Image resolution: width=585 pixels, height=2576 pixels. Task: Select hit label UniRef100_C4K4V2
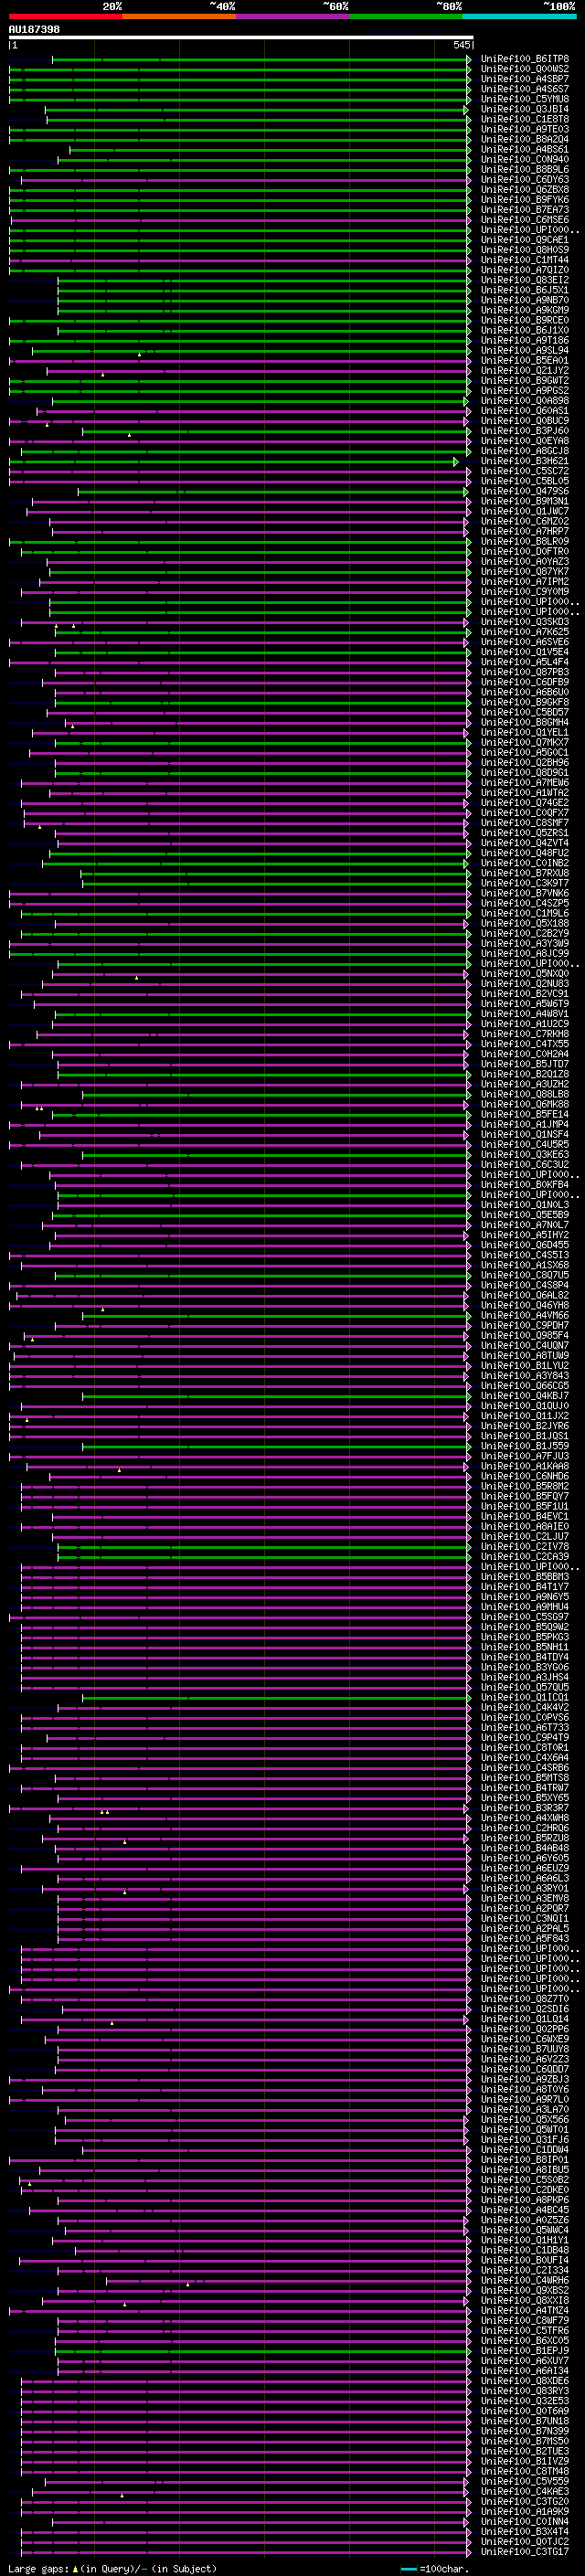[x=524, y=1706]
